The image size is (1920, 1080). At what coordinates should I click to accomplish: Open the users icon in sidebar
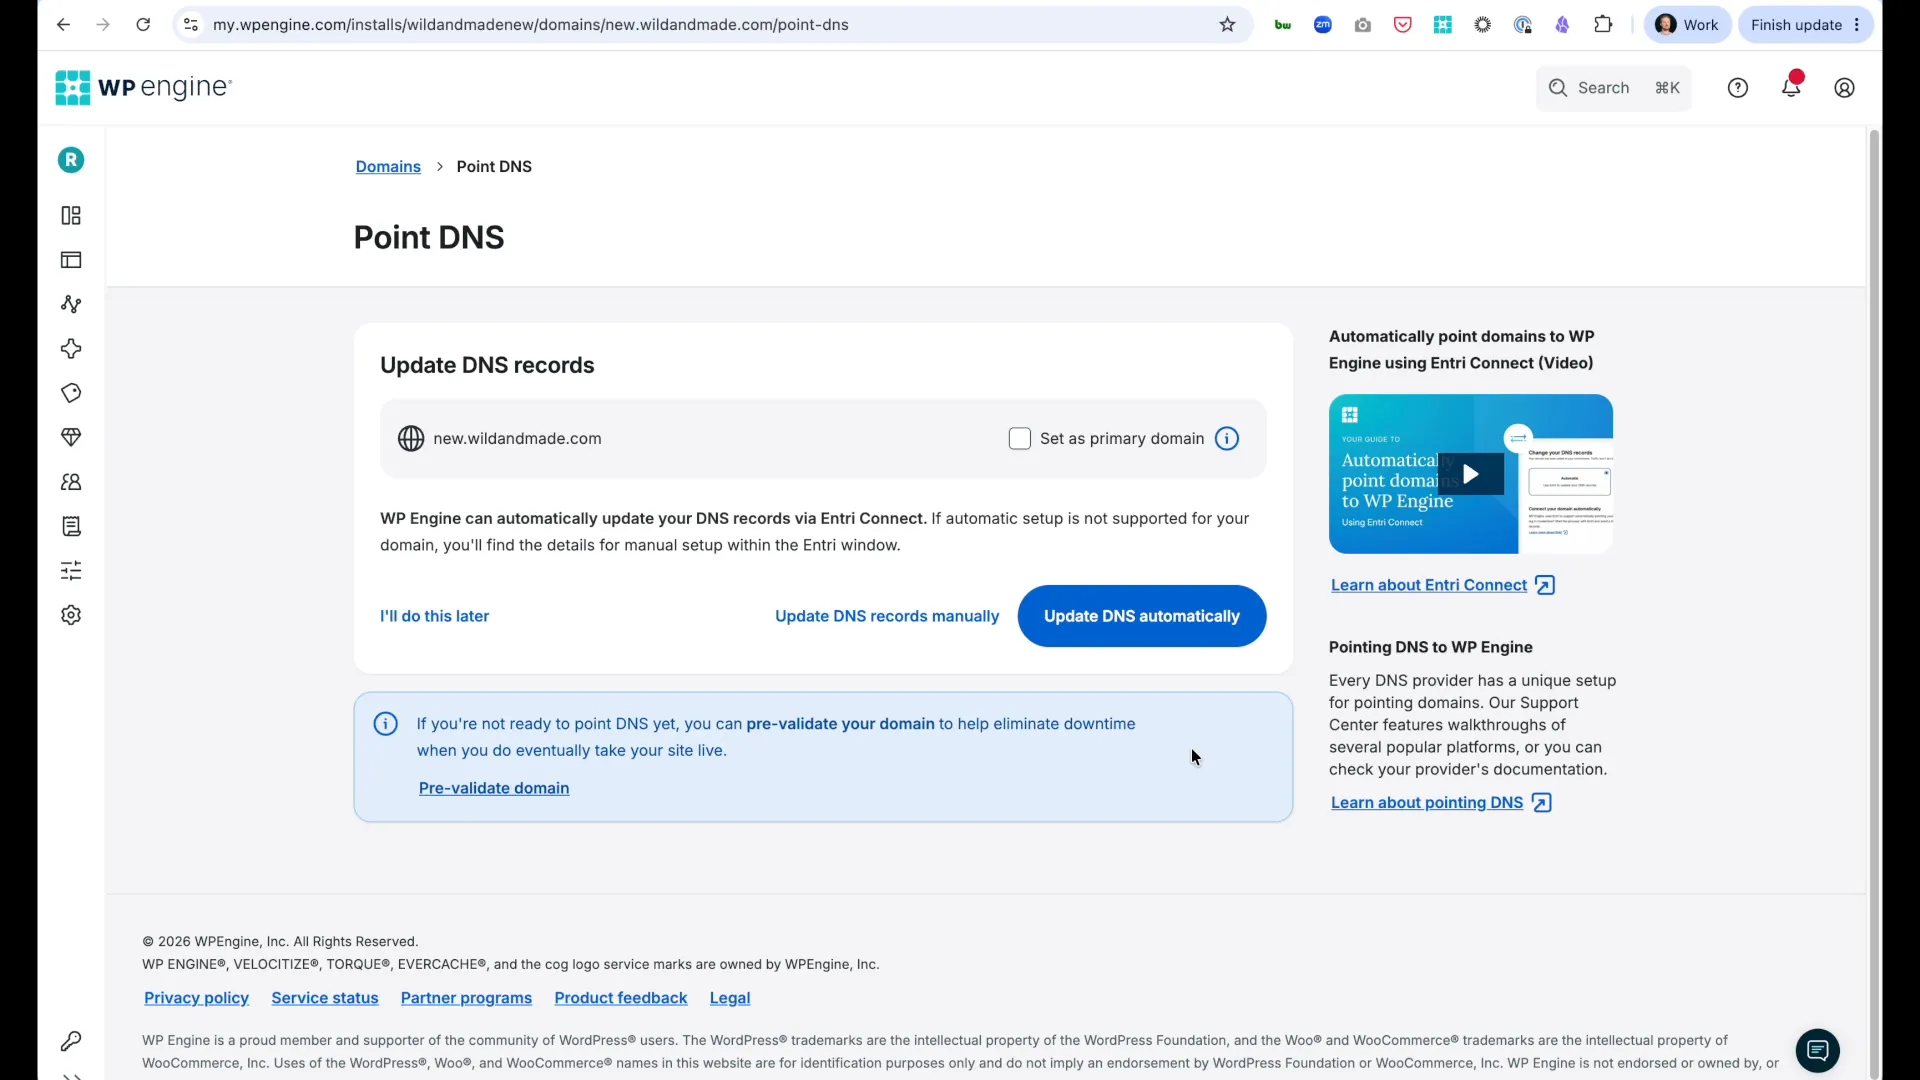(x=71, y=482)
